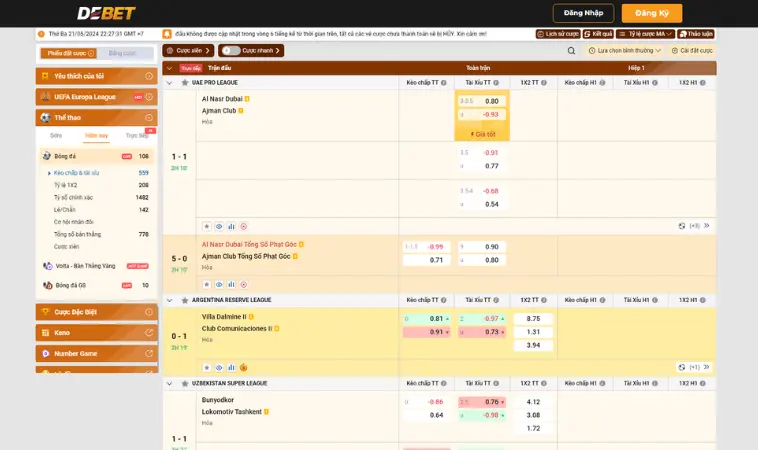The image size is (758, 450).
Task: Click the notification bell icon in announcement bar
Action: click(x=166, y=33)
